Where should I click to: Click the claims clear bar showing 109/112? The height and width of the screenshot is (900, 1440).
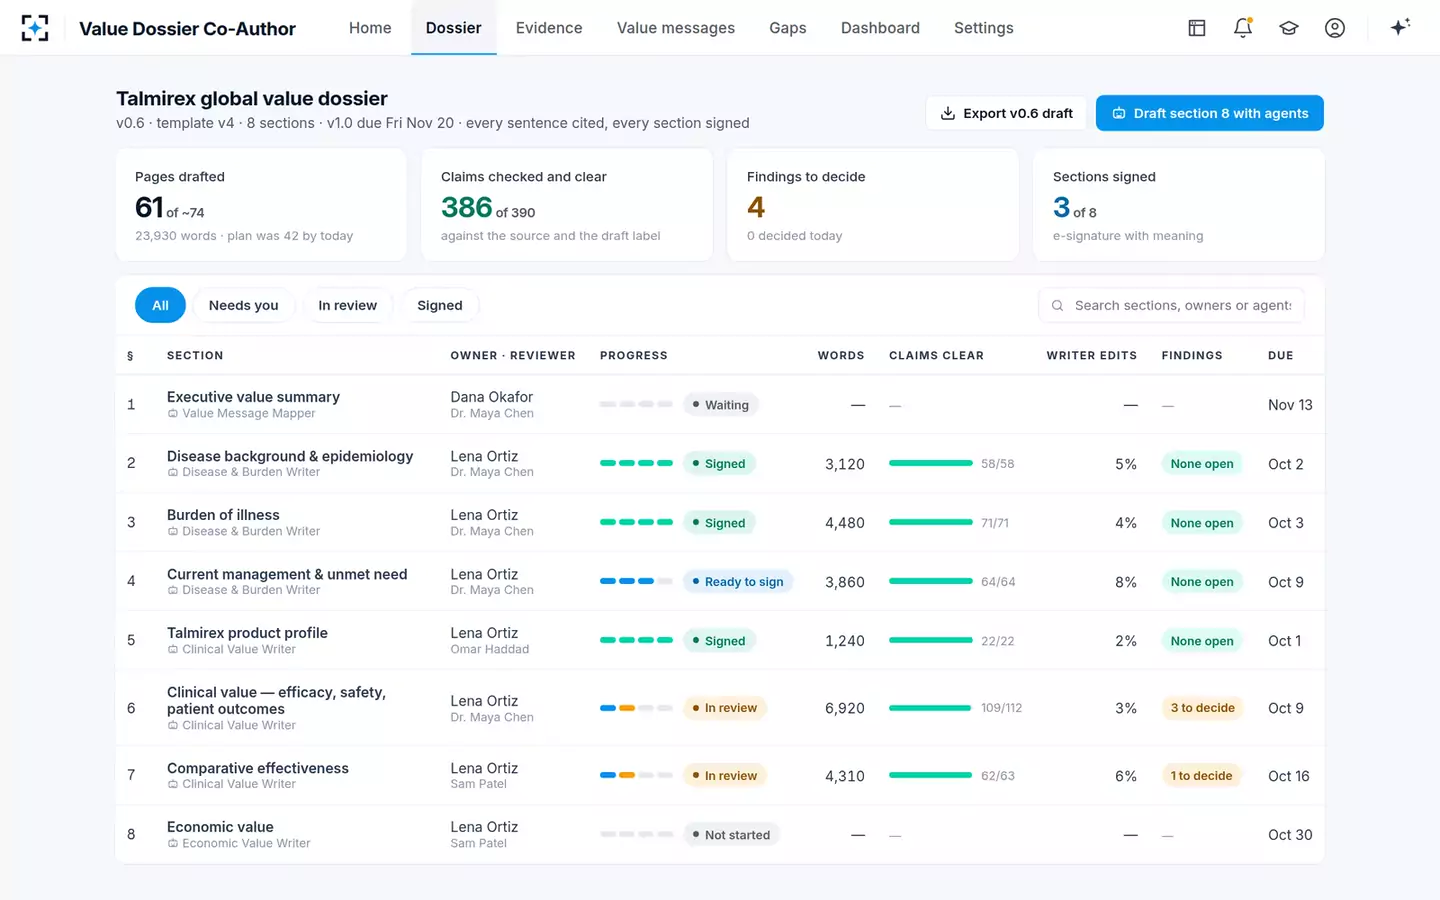pyautogui.click(x=930, y=708)
